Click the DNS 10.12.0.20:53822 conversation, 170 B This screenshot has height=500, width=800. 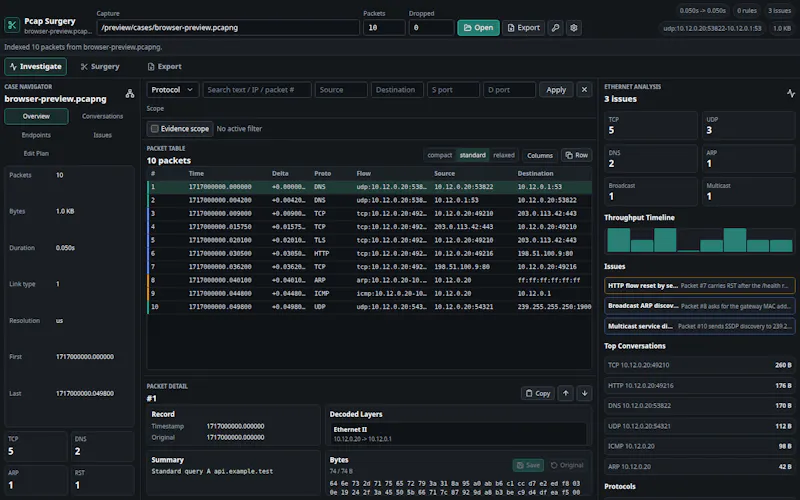click(699, 406)
